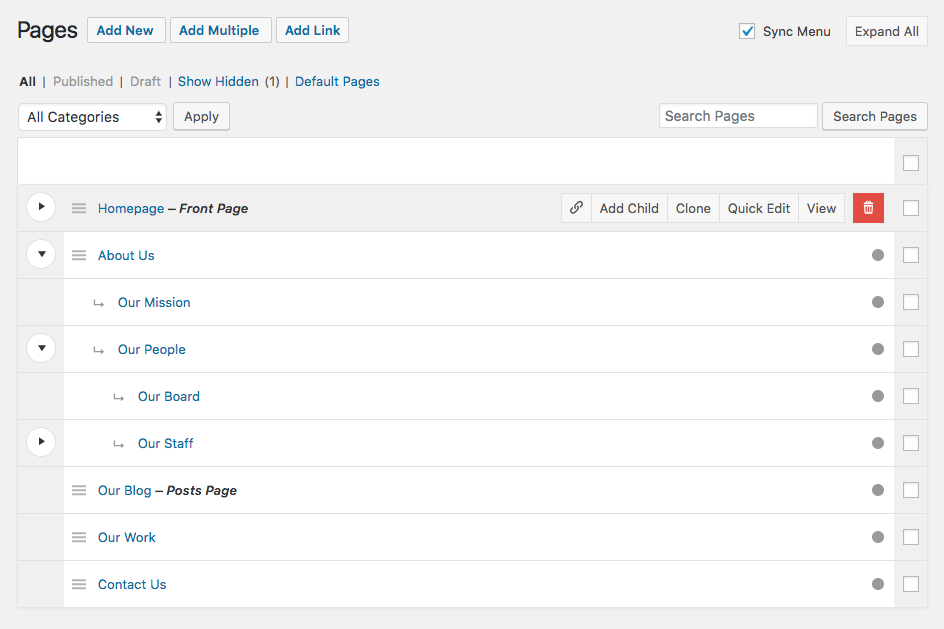Collapse the About Us page tree
This screenshot has width=944, height=629.
pos(41,255)
